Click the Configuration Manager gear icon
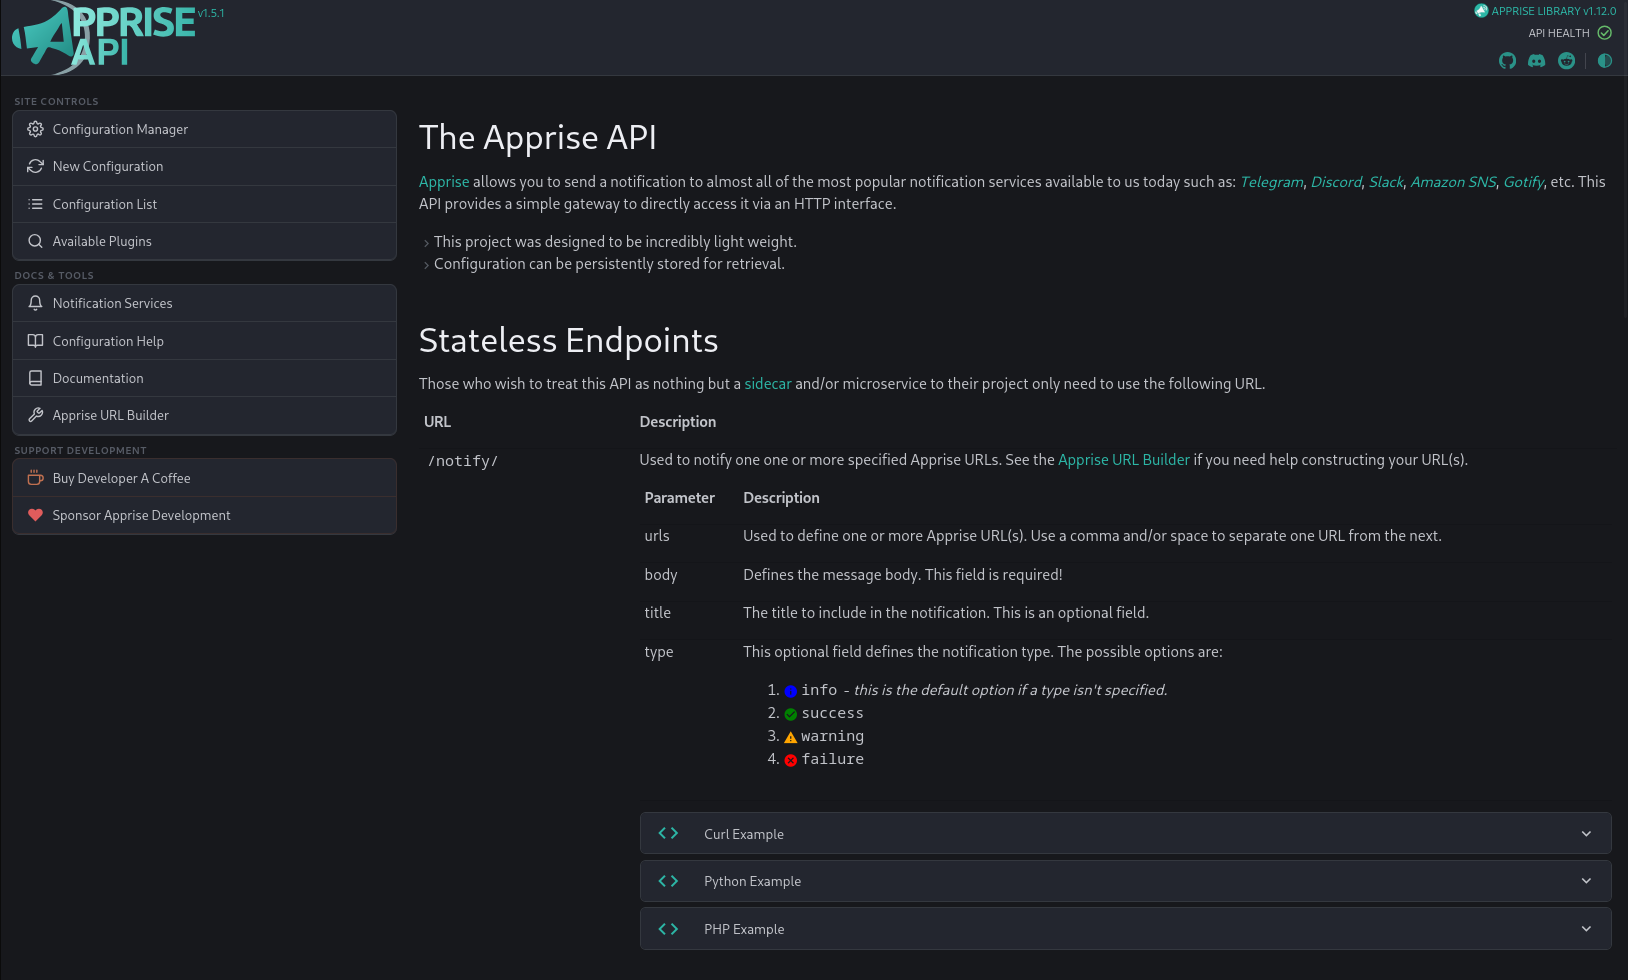The height and width of the screenshot is (980, 1628). tap(35, 129)
